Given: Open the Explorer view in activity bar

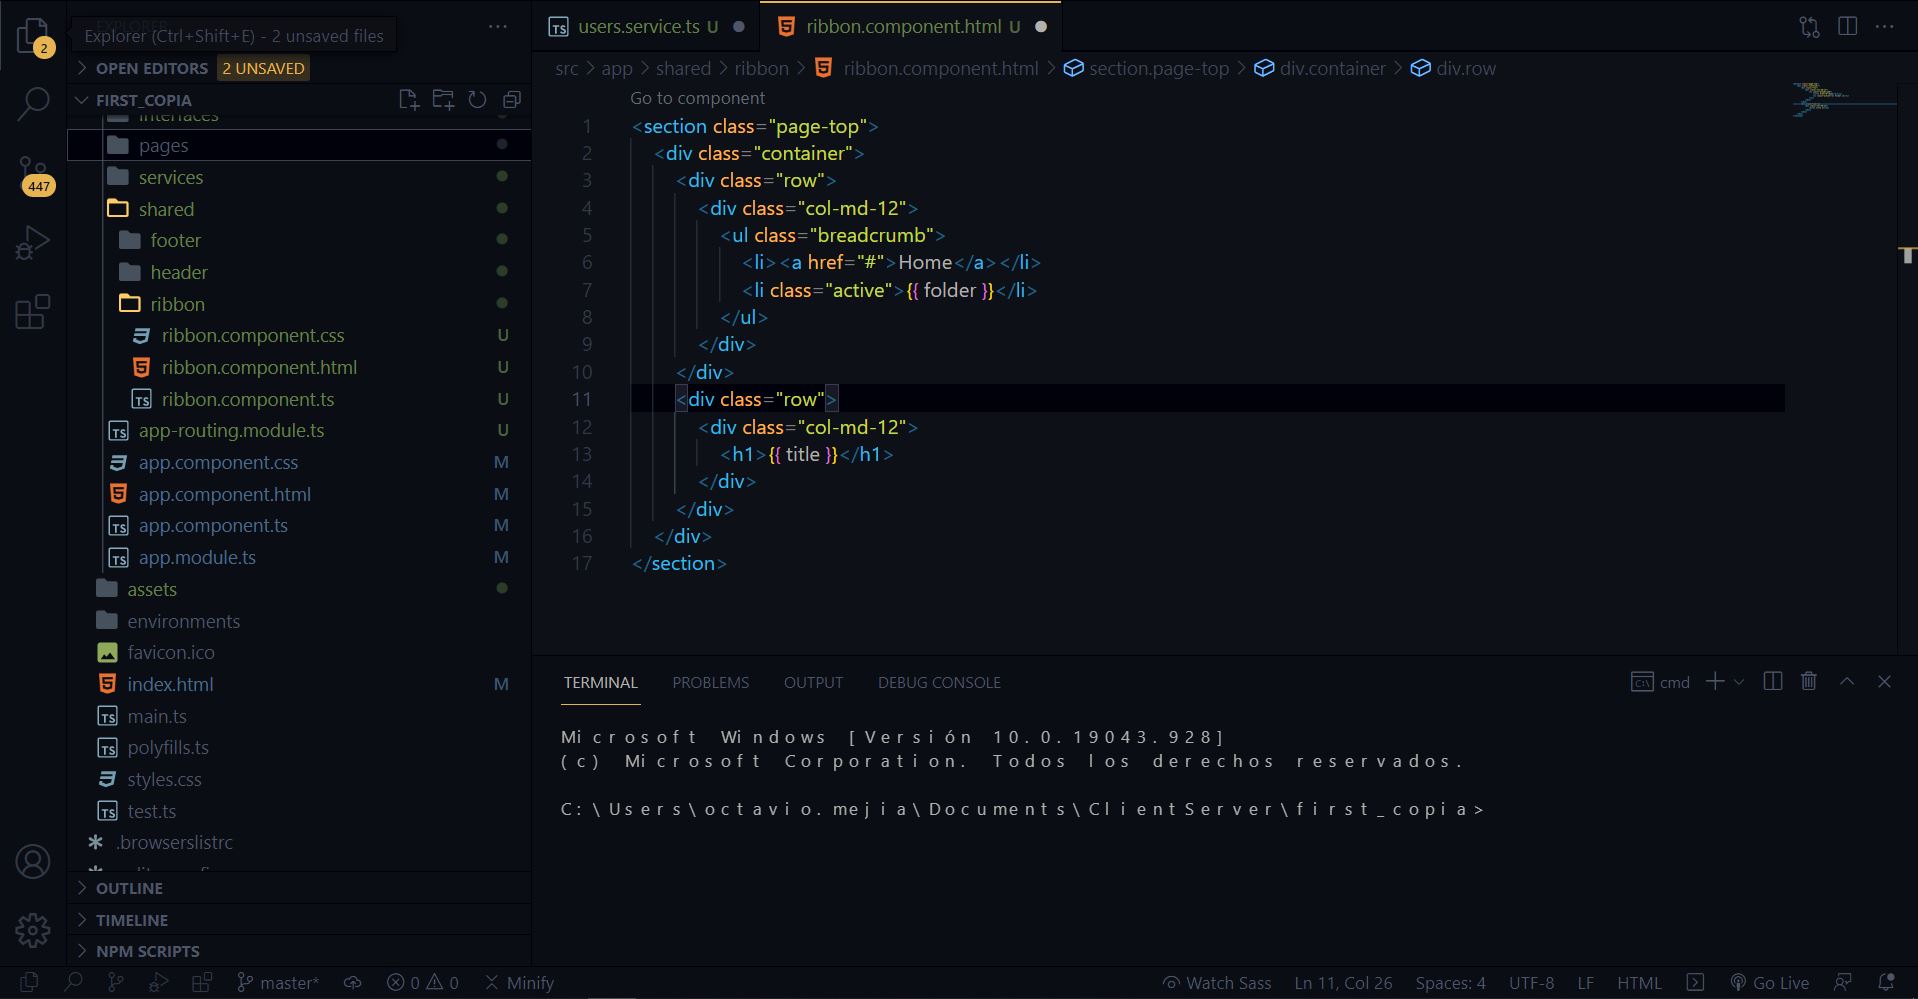Looking at the screenshot, I should [33, 36].
